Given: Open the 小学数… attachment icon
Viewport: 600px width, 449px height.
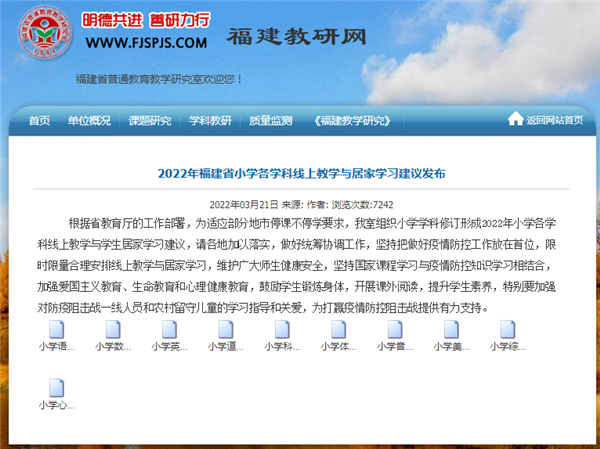Looking at the screenshot, I should click(113, 330).
